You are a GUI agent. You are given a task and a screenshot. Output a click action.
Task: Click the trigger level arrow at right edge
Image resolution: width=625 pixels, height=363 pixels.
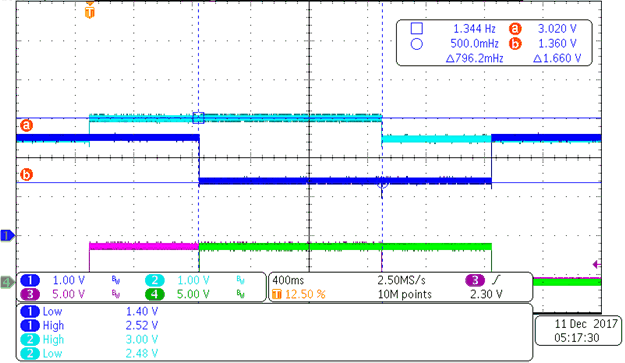(597, 264)
